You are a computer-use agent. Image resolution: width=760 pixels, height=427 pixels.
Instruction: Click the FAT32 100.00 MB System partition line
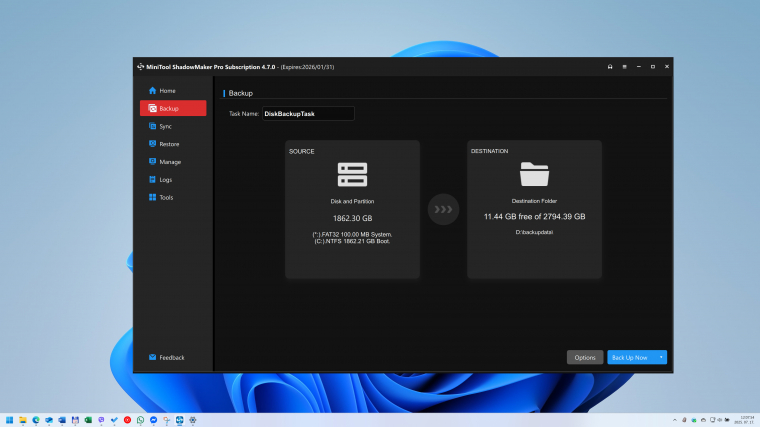[x=352, y=235]
